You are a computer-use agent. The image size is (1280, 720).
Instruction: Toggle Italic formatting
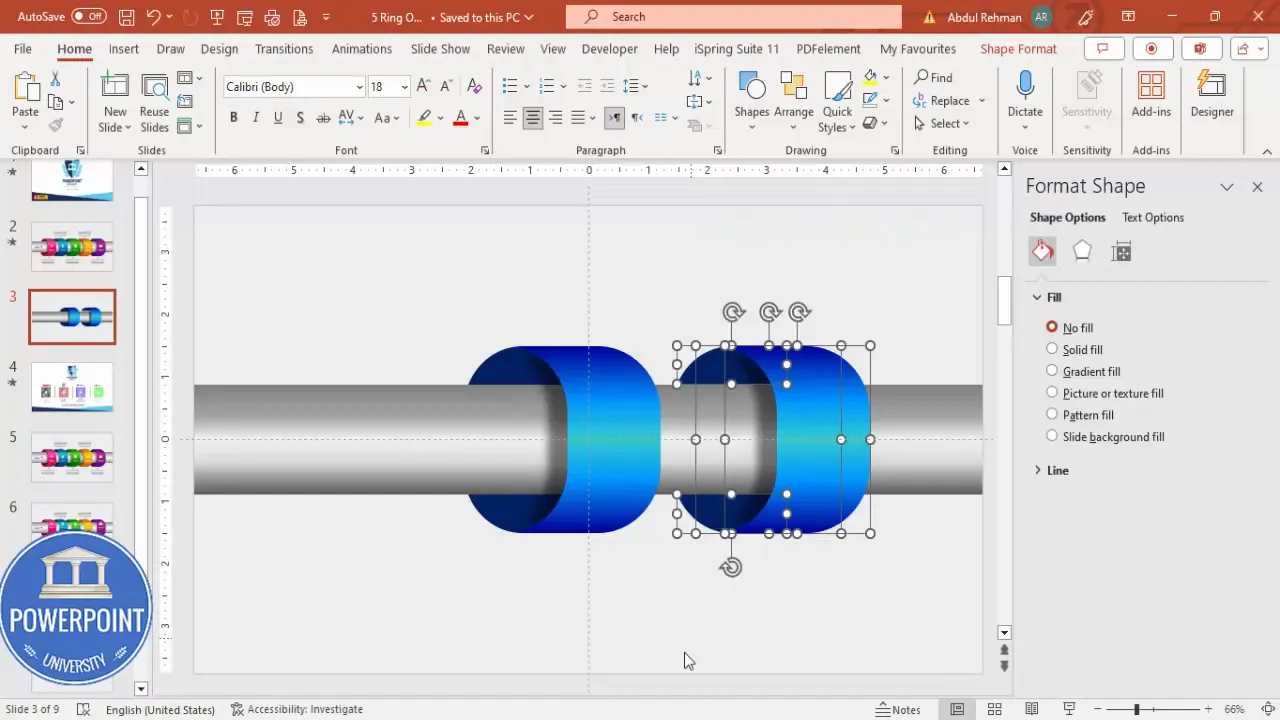[255, 118]
